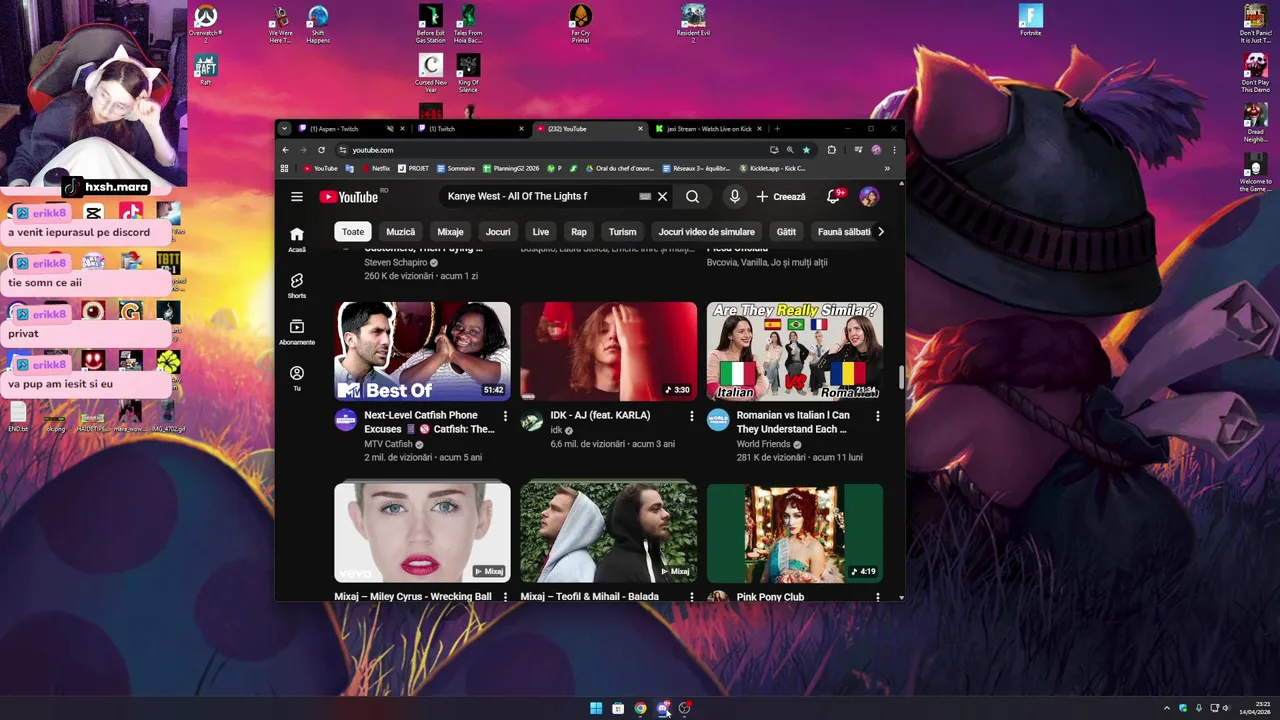This screenshot has height=720, width=1280.
Task: Open the YouTube account avatar menu
Action: (x=869, y=197)
